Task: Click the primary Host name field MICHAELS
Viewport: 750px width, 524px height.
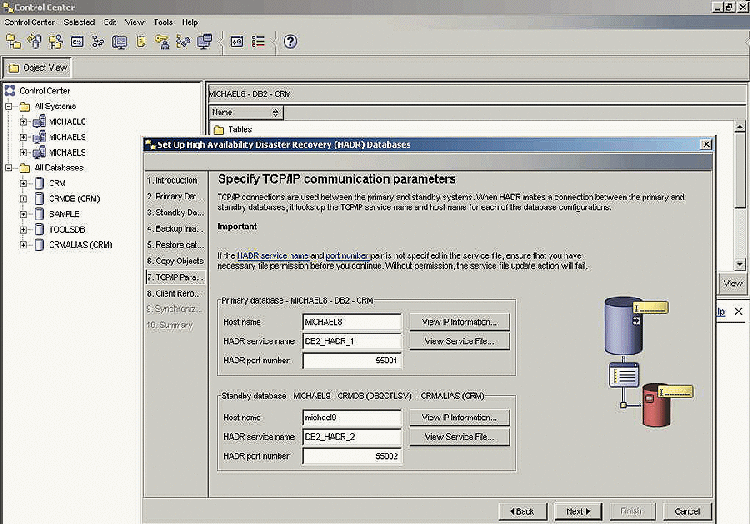Action: point(352,322)
